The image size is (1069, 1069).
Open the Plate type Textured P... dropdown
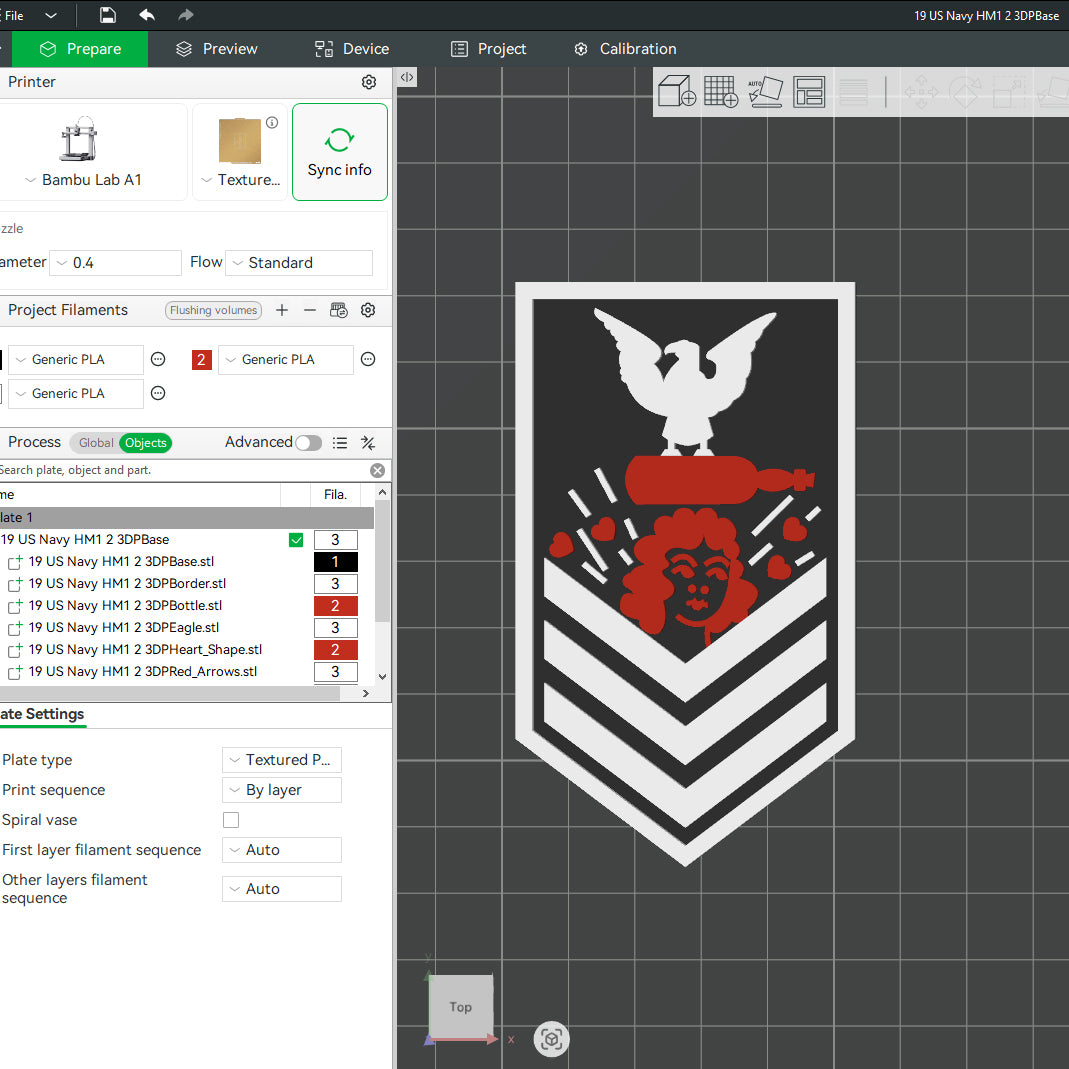point(282,760)
